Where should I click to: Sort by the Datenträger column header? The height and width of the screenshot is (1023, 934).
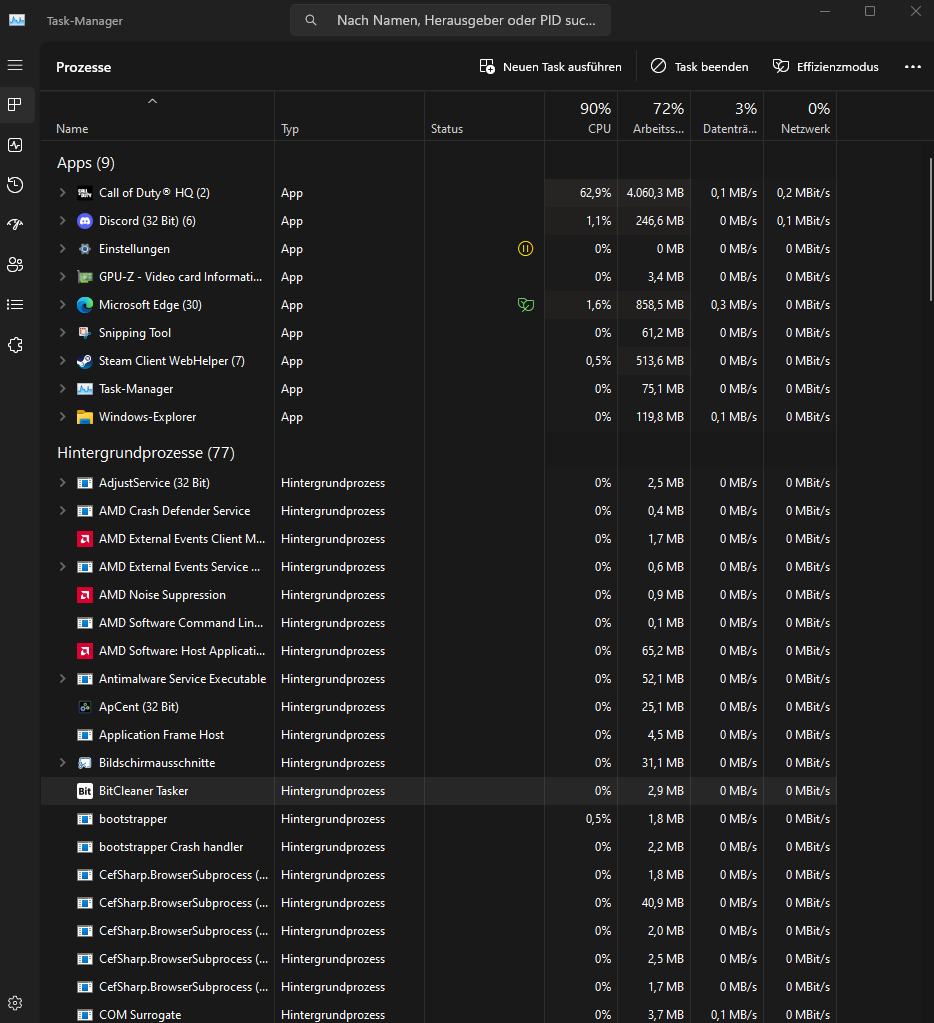[727, 116]
